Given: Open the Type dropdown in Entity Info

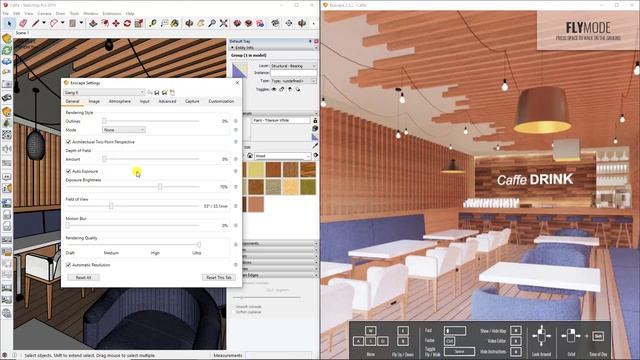Looking at the screenshot, I should 293,81.
